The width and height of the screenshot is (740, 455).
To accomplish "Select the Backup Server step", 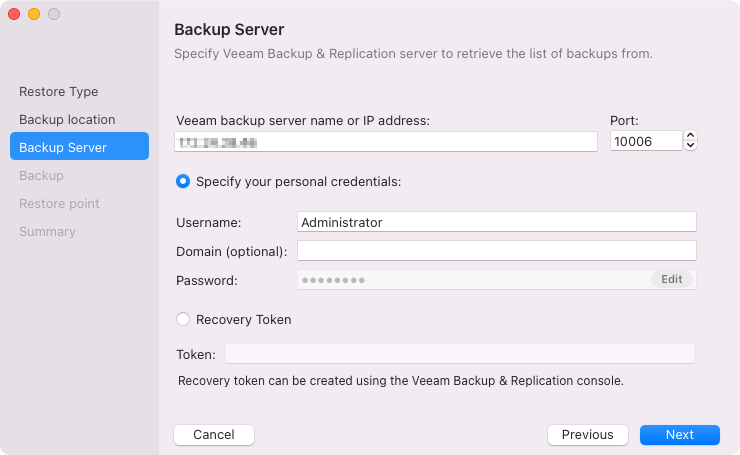I will (x=79, y=146).
